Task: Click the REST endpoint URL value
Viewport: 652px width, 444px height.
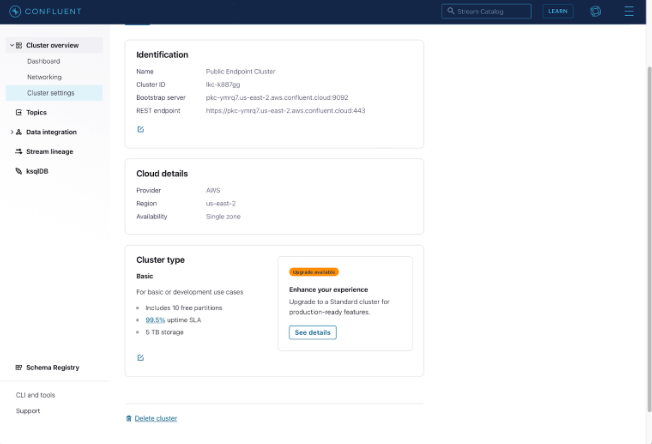Action: tap(285, 111)
